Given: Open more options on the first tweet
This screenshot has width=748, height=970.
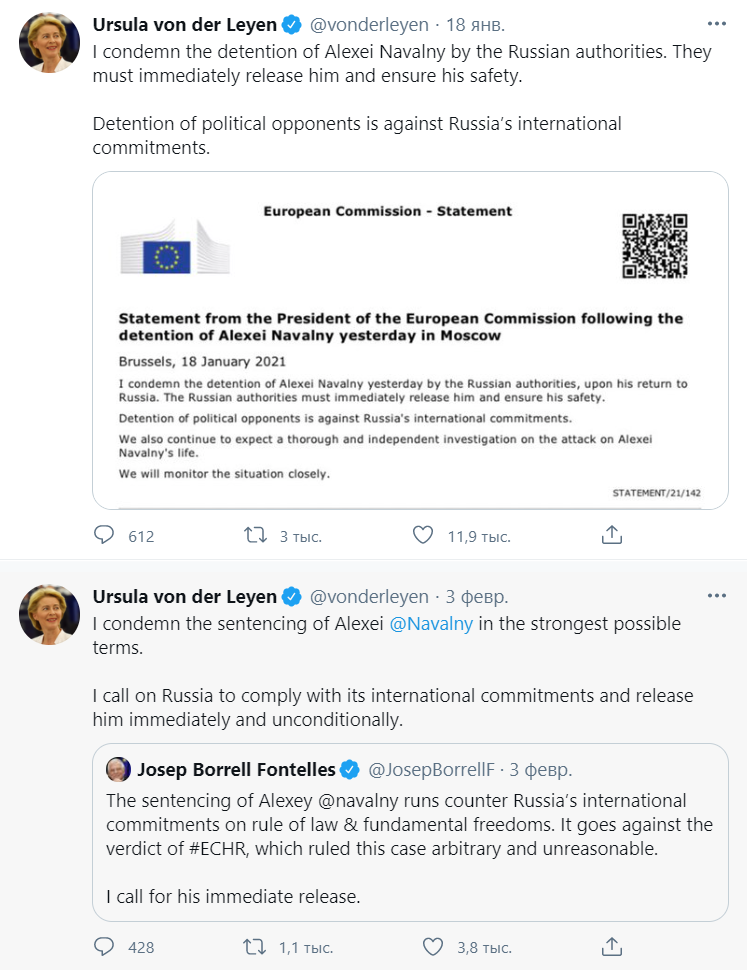Looking at the screenshot, I should tap(716, 24).
